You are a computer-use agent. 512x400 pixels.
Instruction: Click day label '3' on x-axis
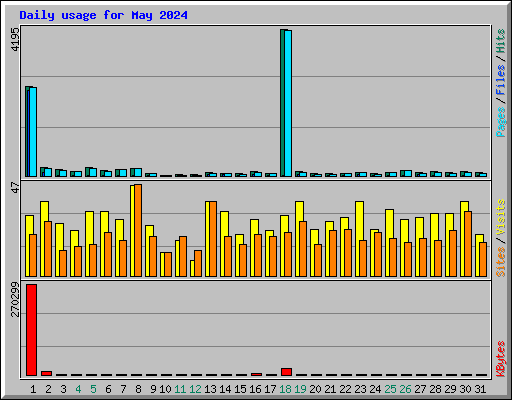coord(63,389)
